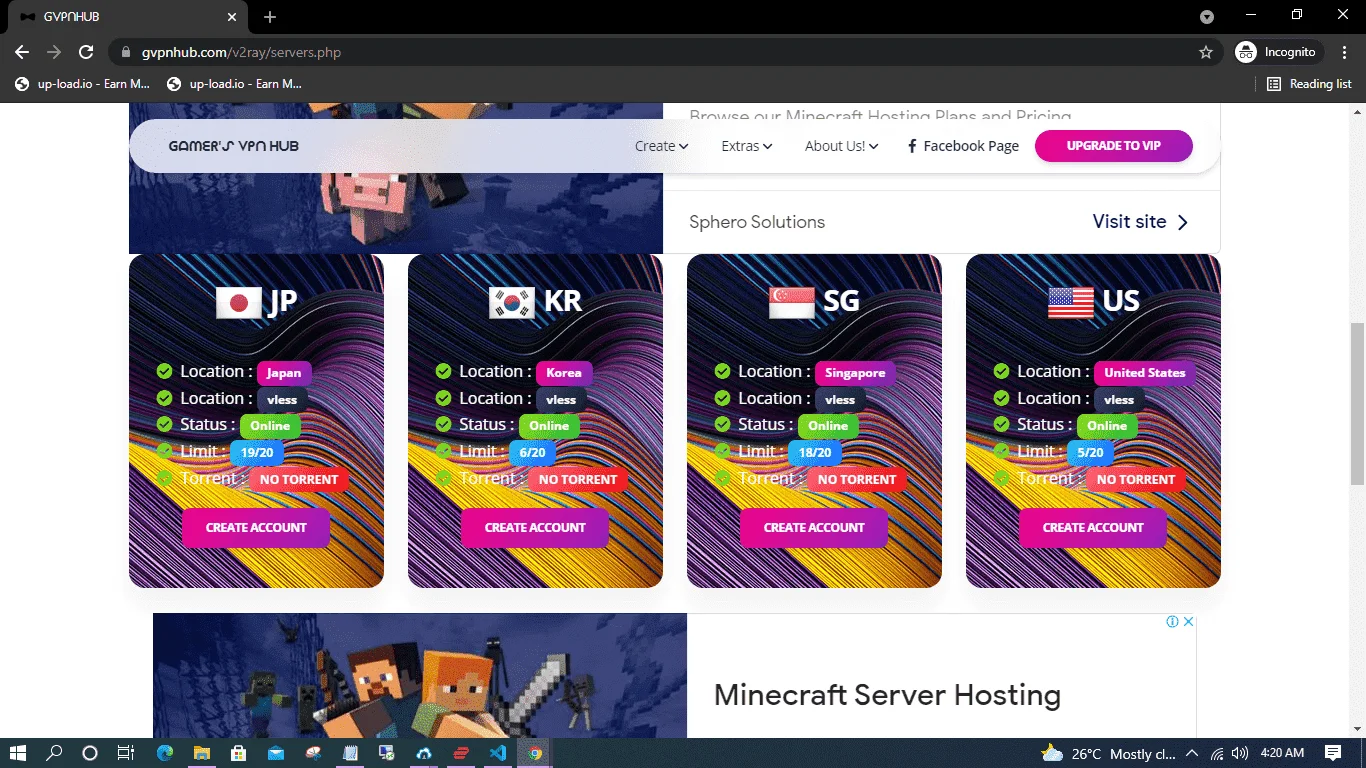1366x768 pixels.
Task: Open Snipping Tool from the taskbar
Action: tap(313, 753)
